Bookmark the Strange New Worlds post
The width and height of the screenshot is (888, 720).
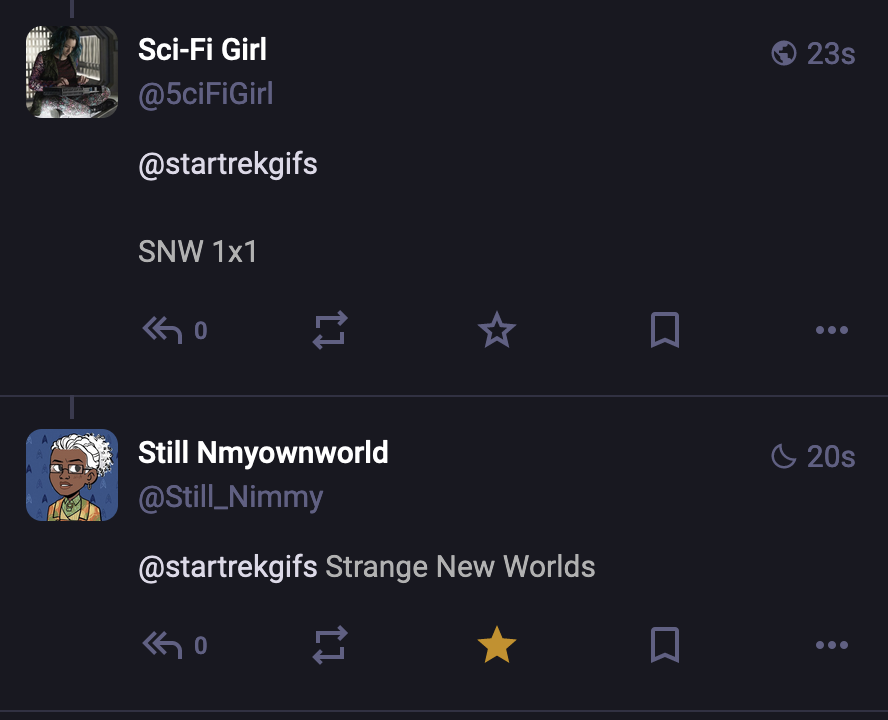664,645
